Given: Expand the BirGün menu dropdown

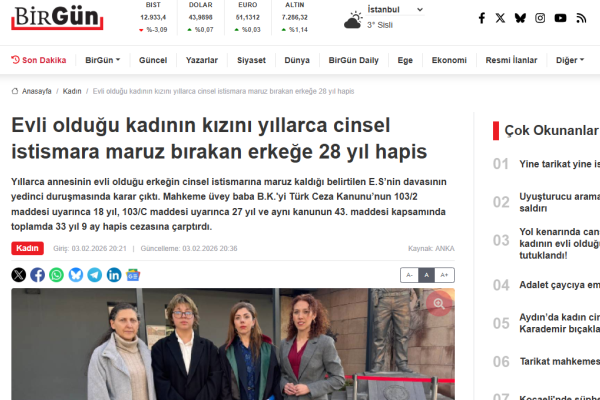Looking at the screenshot, I should (x=103, y=60).
